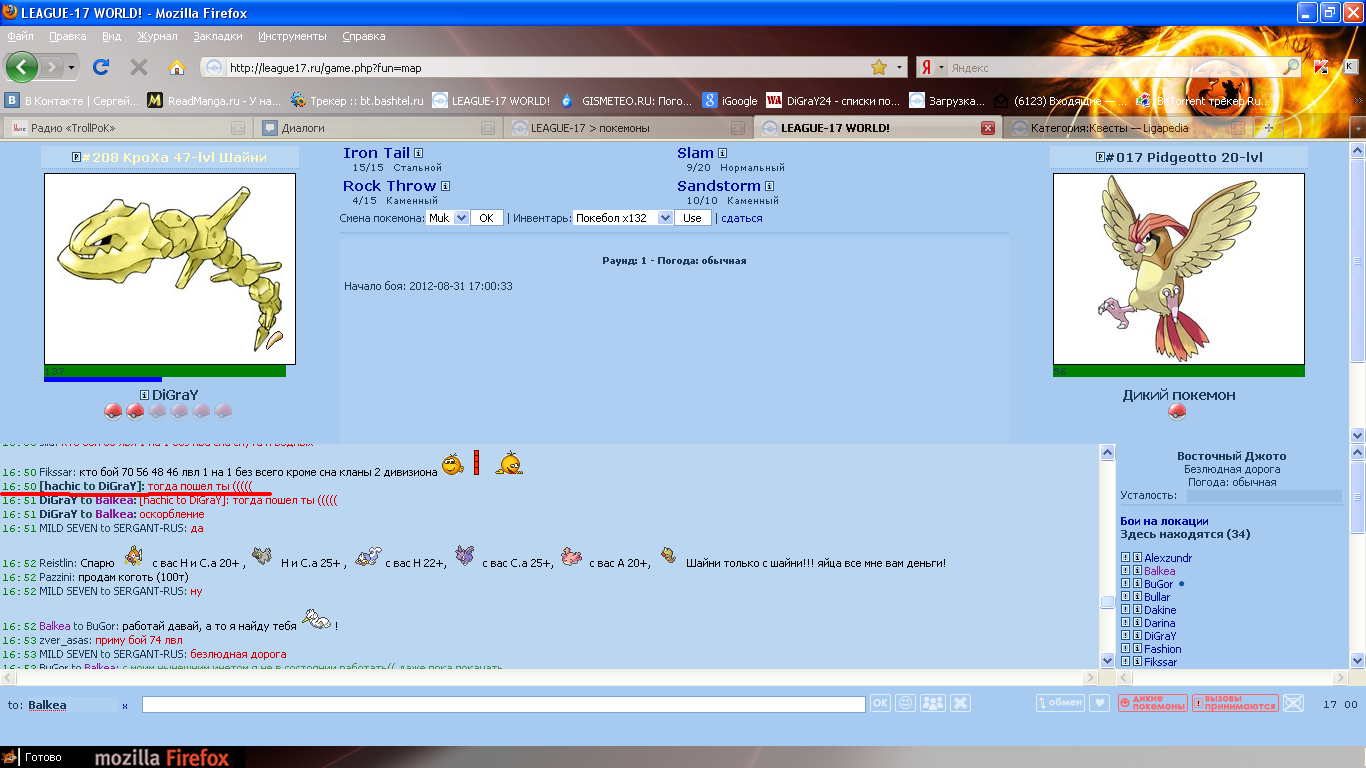
Task: Click first pokeball under DiGraY
Action: click(113, 412)
